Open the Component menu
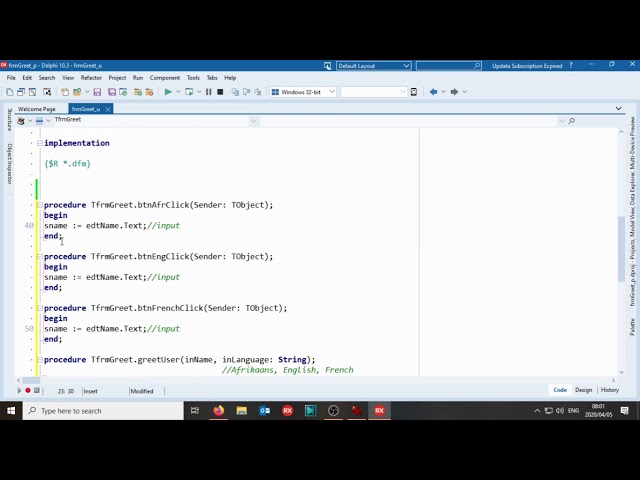 point(164,78)
